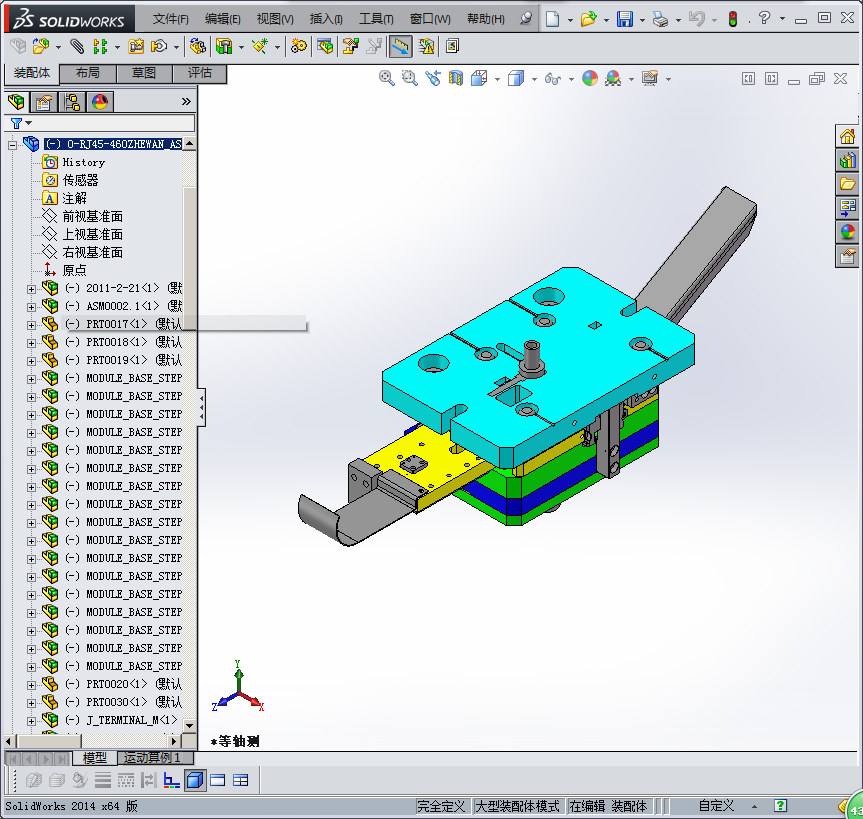The width and height of the screenshot is (863, 819).
Task: Expand the J_TERMINAL_M<1> node
Action: 31,721
